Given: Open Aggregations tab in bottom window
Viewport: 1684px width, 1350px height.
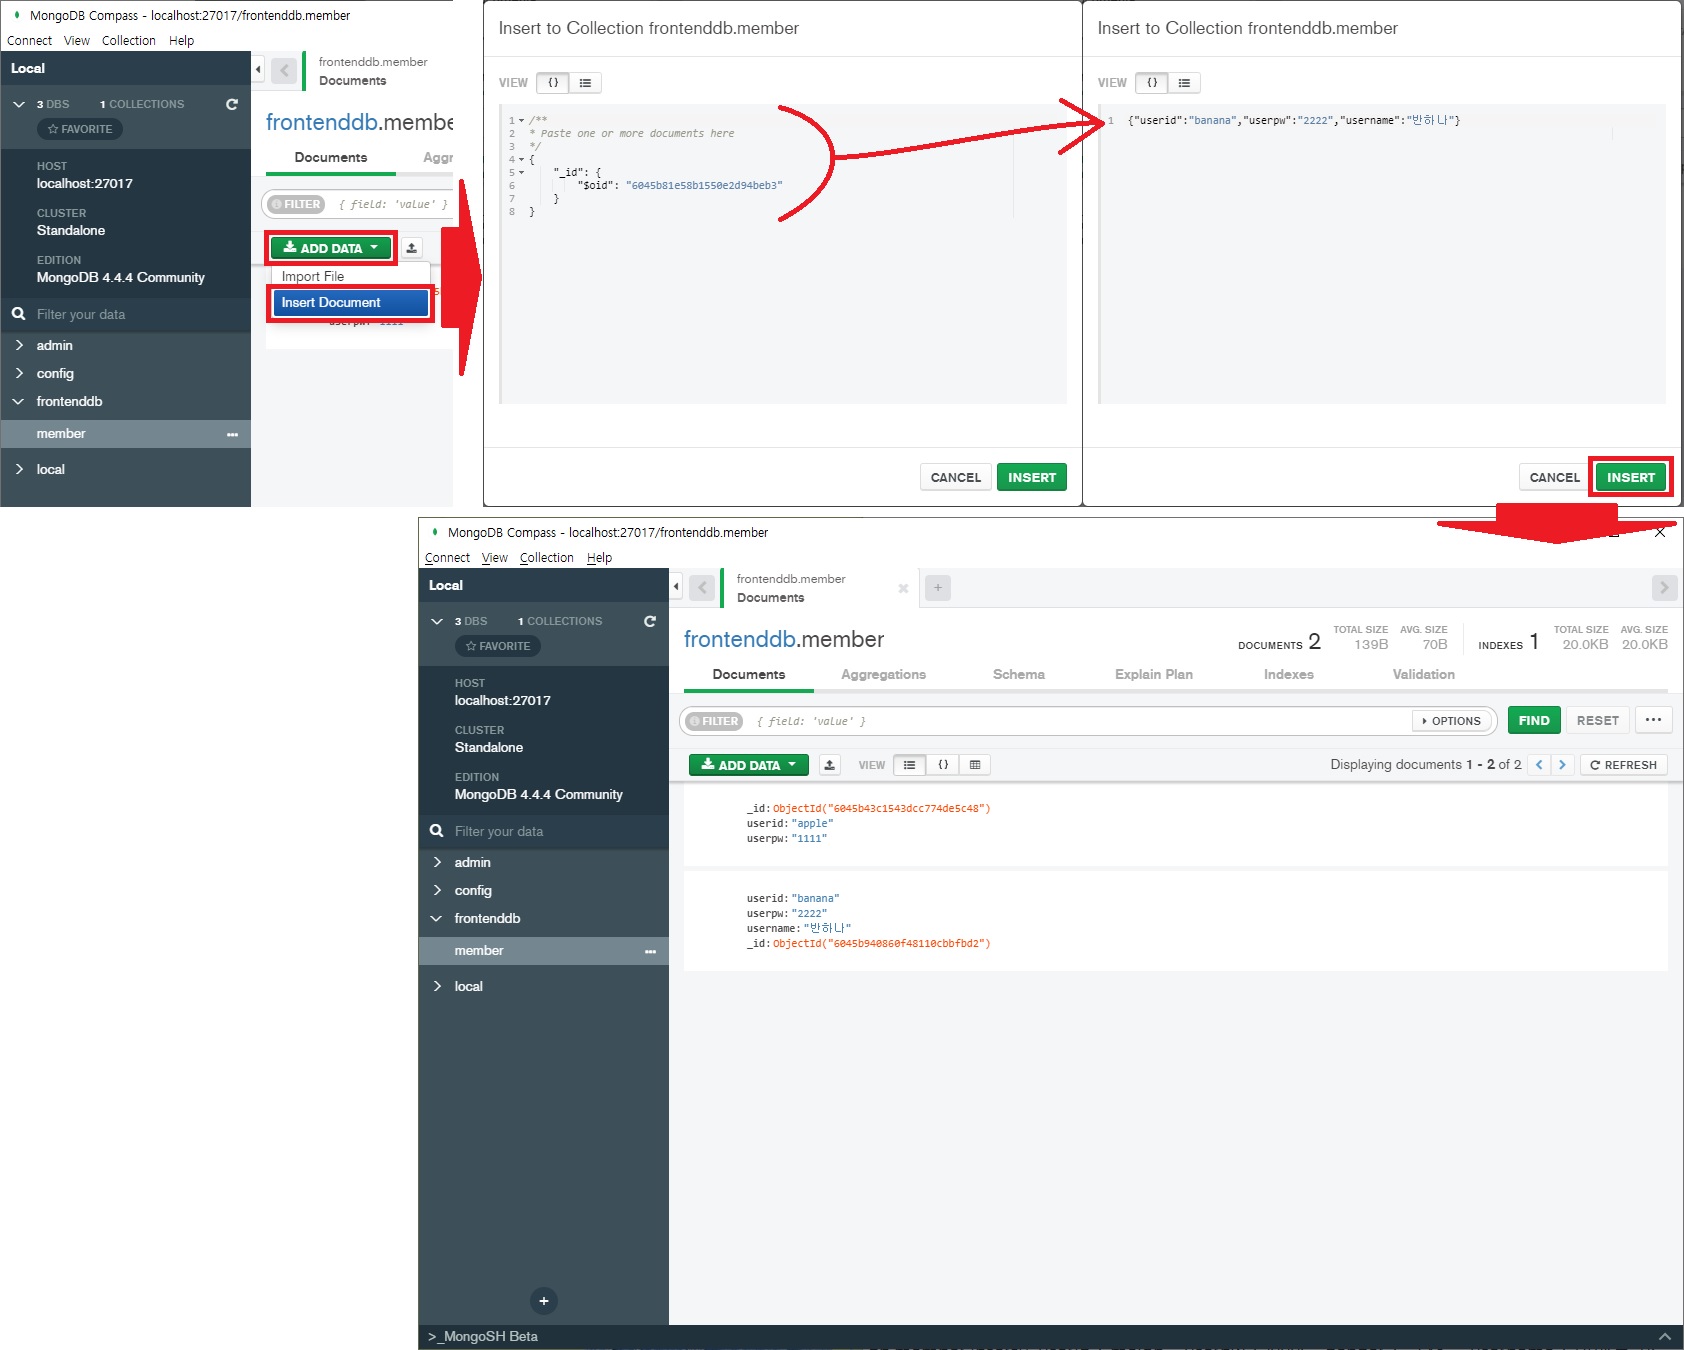Looking at the screenshot, I should tap(883, 674).
